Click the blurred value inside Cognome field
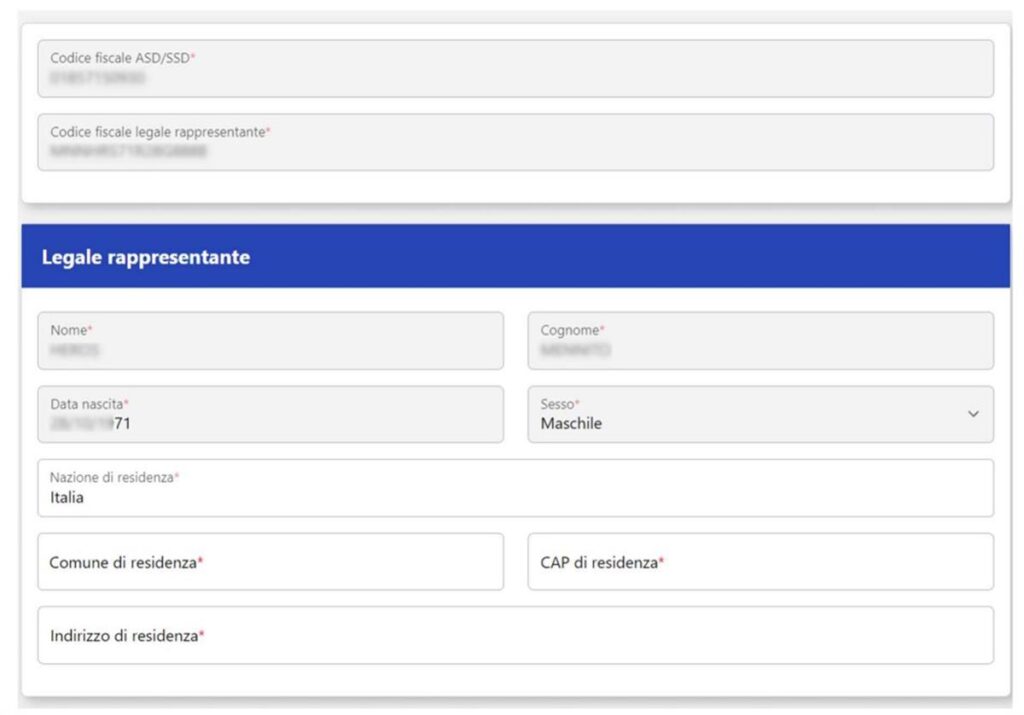The height and width of the screenshot is (715, 1024). (x=575, y=351)
